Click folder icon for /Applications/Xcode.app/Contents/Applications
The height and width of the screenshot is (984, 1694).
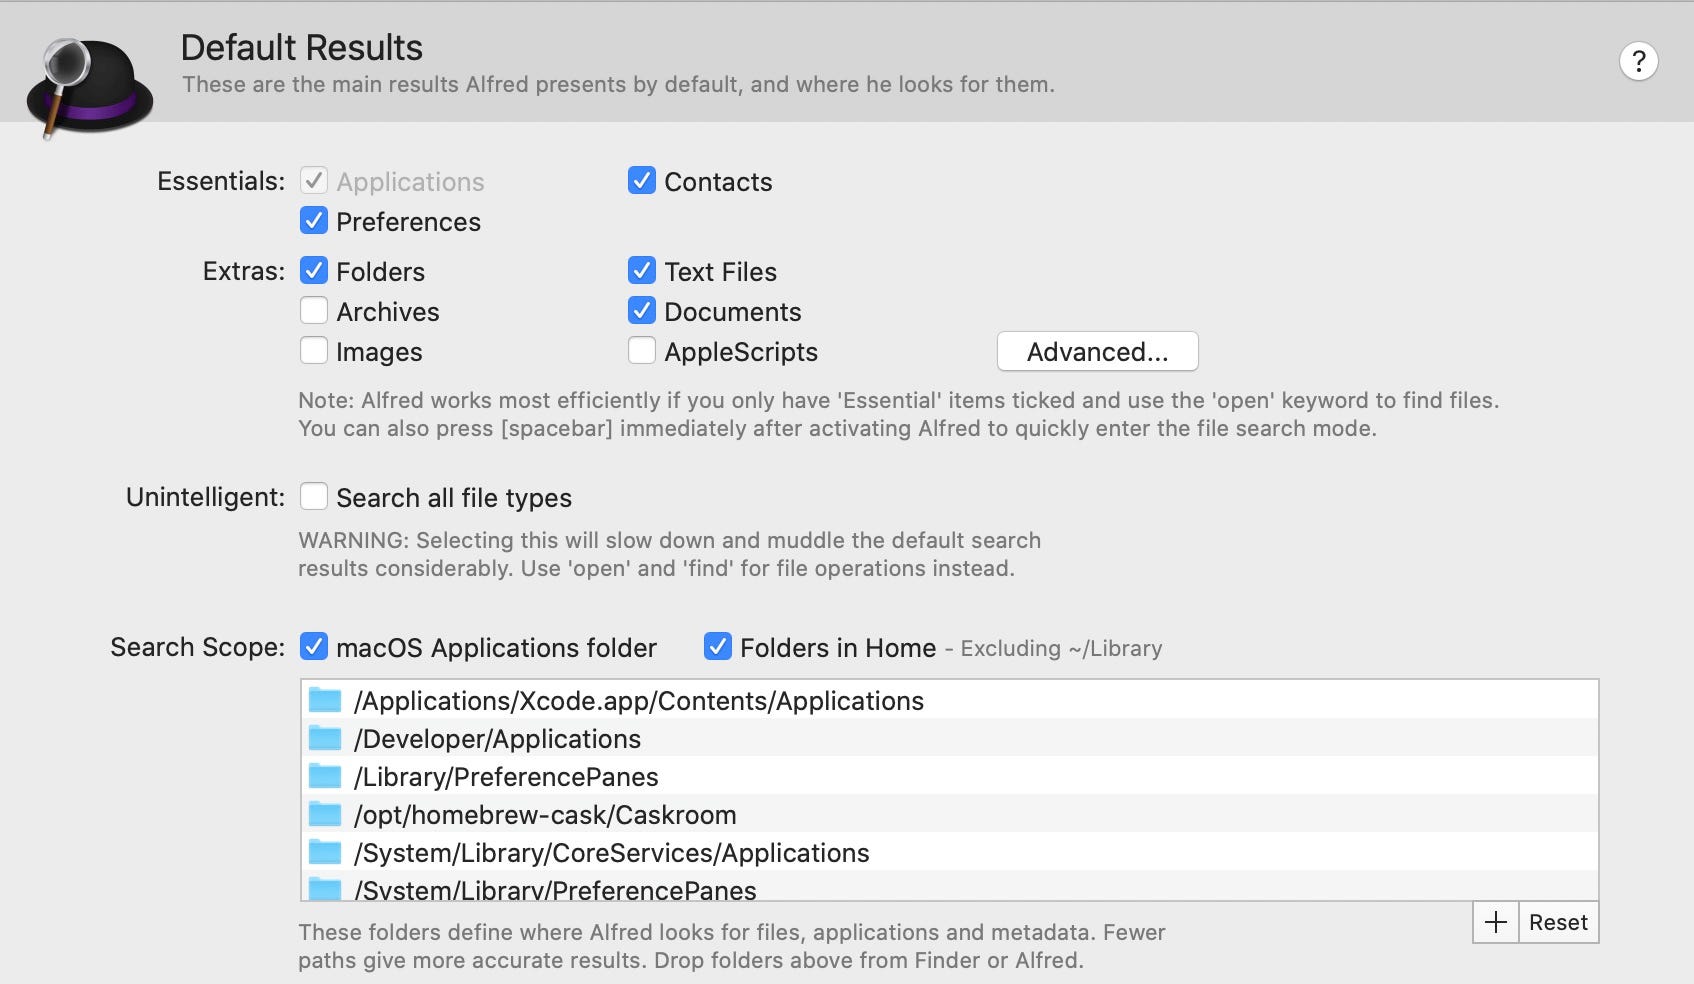325,700
